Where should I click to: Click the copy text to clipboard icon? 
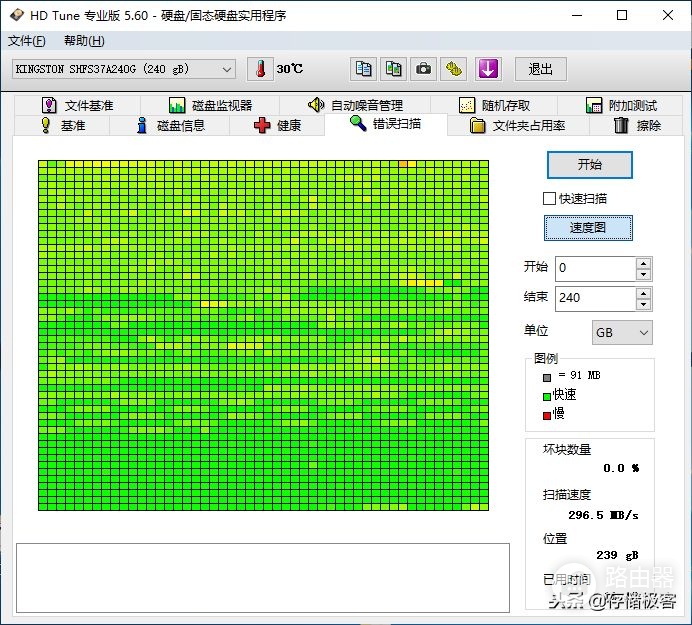363,69
